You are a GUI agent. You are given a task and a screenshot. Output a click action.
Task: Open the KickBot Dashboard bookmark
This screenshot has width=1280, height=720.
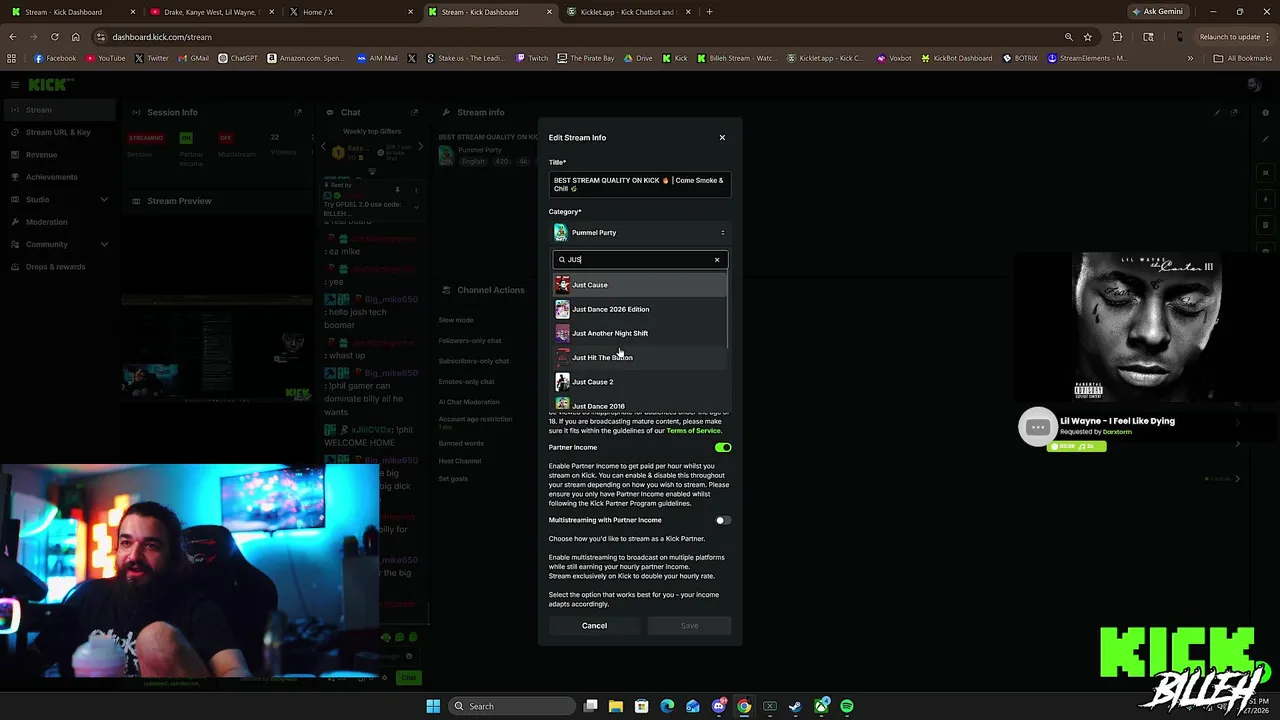point(959,58)
